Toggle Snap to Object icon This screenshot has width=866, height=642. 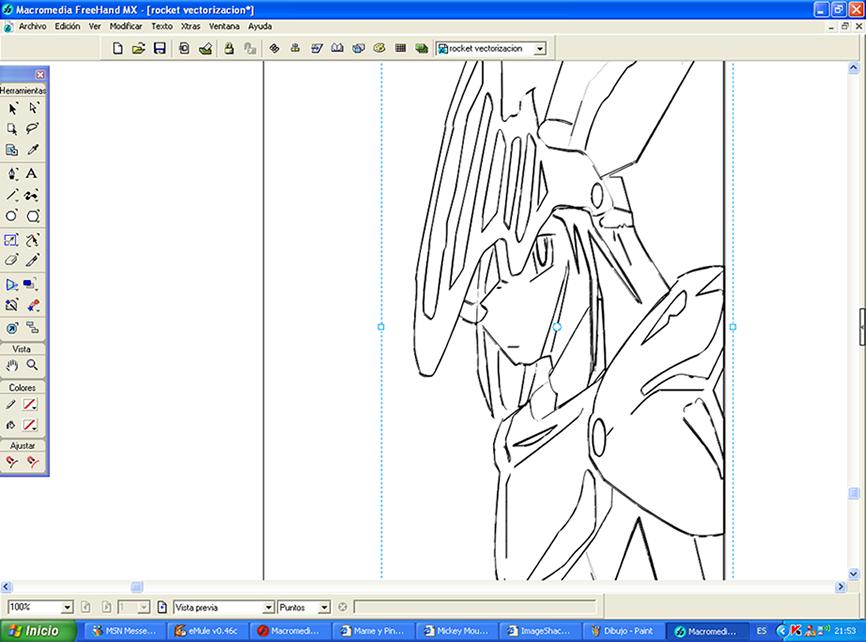pyautogui.click(x=33, y=461)
